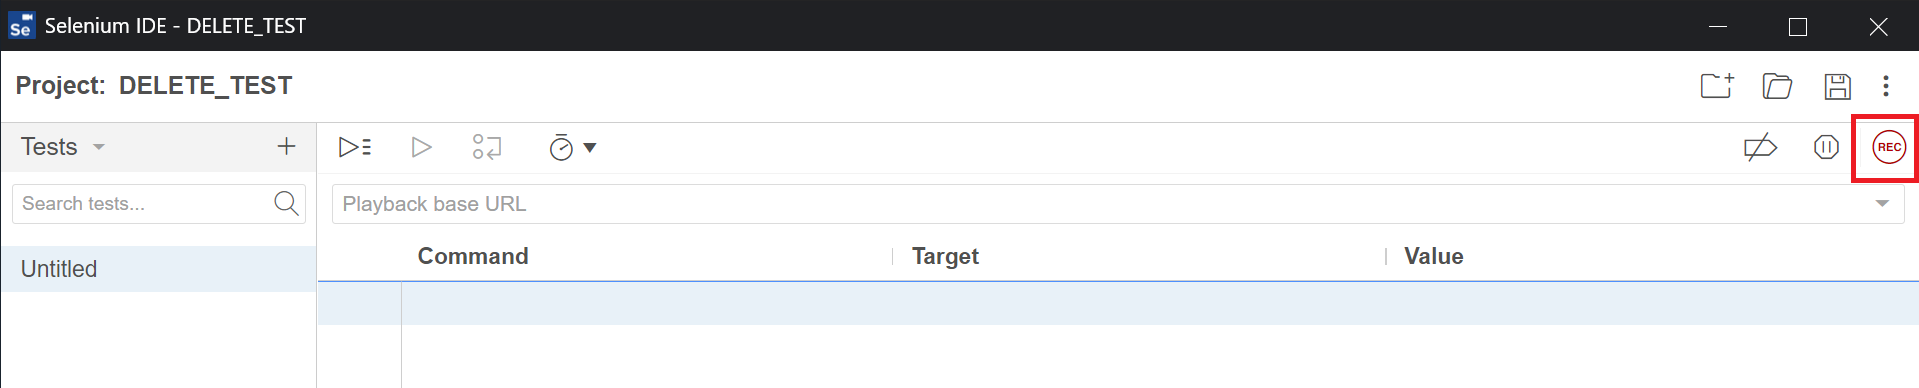Open the three-dot more options menu

1886,86
